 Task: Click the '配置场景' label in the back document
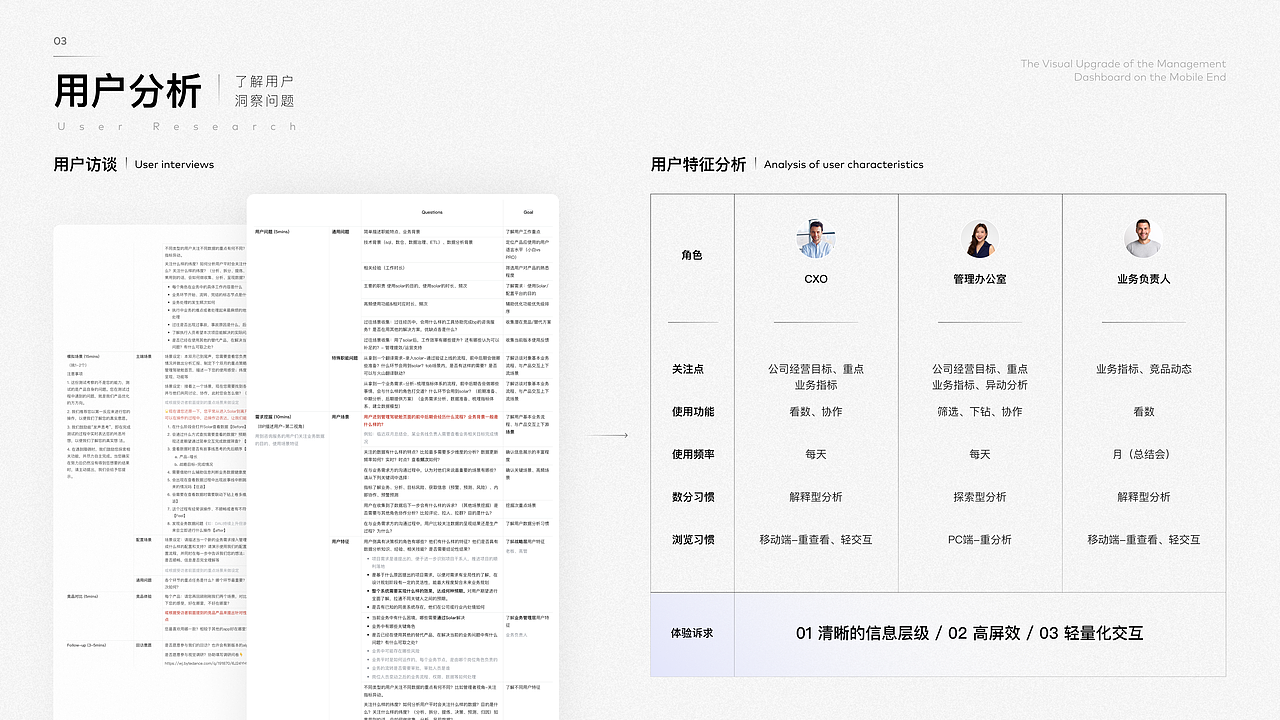144,539
